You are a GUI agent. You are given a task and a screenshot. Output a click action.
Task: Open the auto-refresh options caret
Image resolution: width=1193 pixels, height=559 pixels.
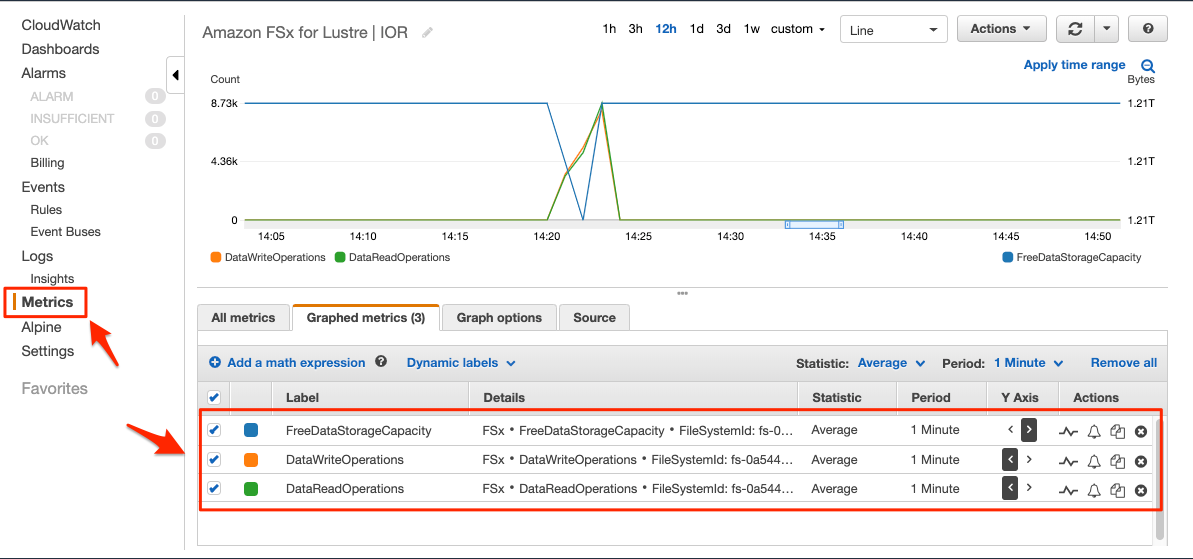(x=1106, y=29)
